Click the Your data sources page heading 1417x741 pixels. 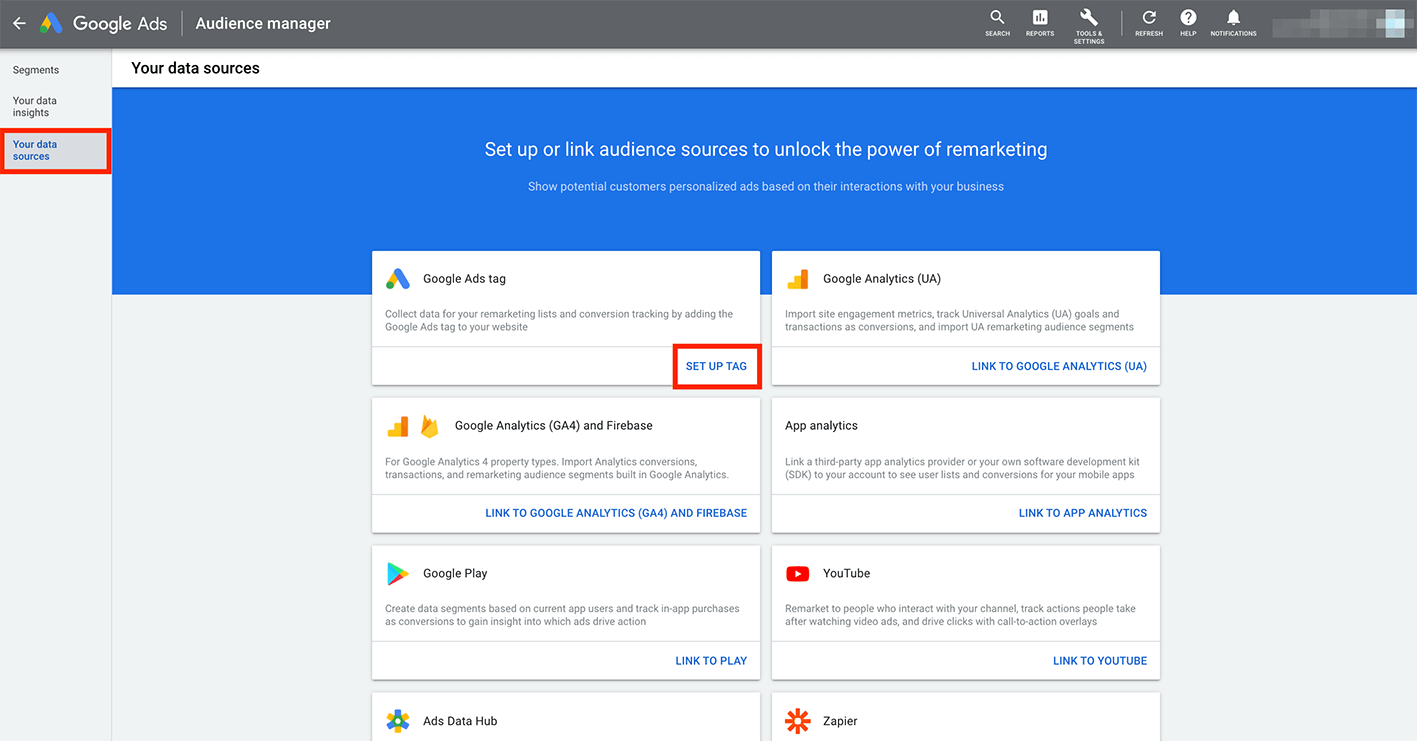point(196,68)
